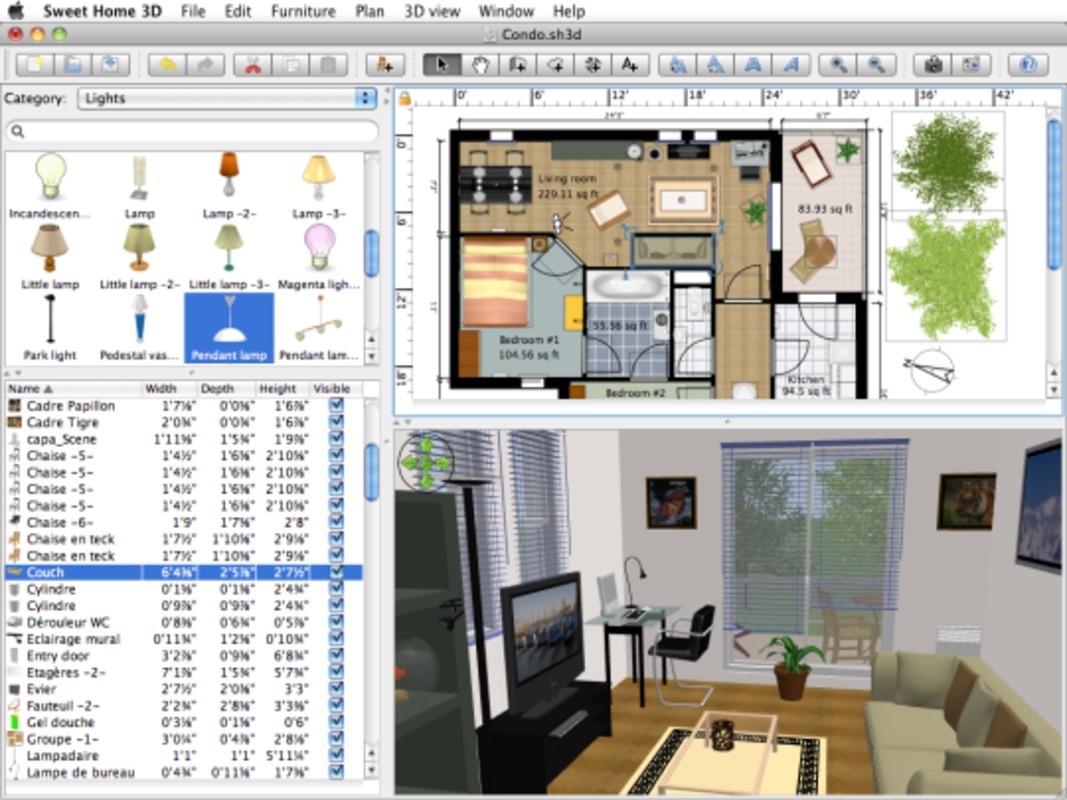1067x800 pixels.
Task: Click the Name column header sort arrow
Action: pyautogui.click(x=46, y=389)
